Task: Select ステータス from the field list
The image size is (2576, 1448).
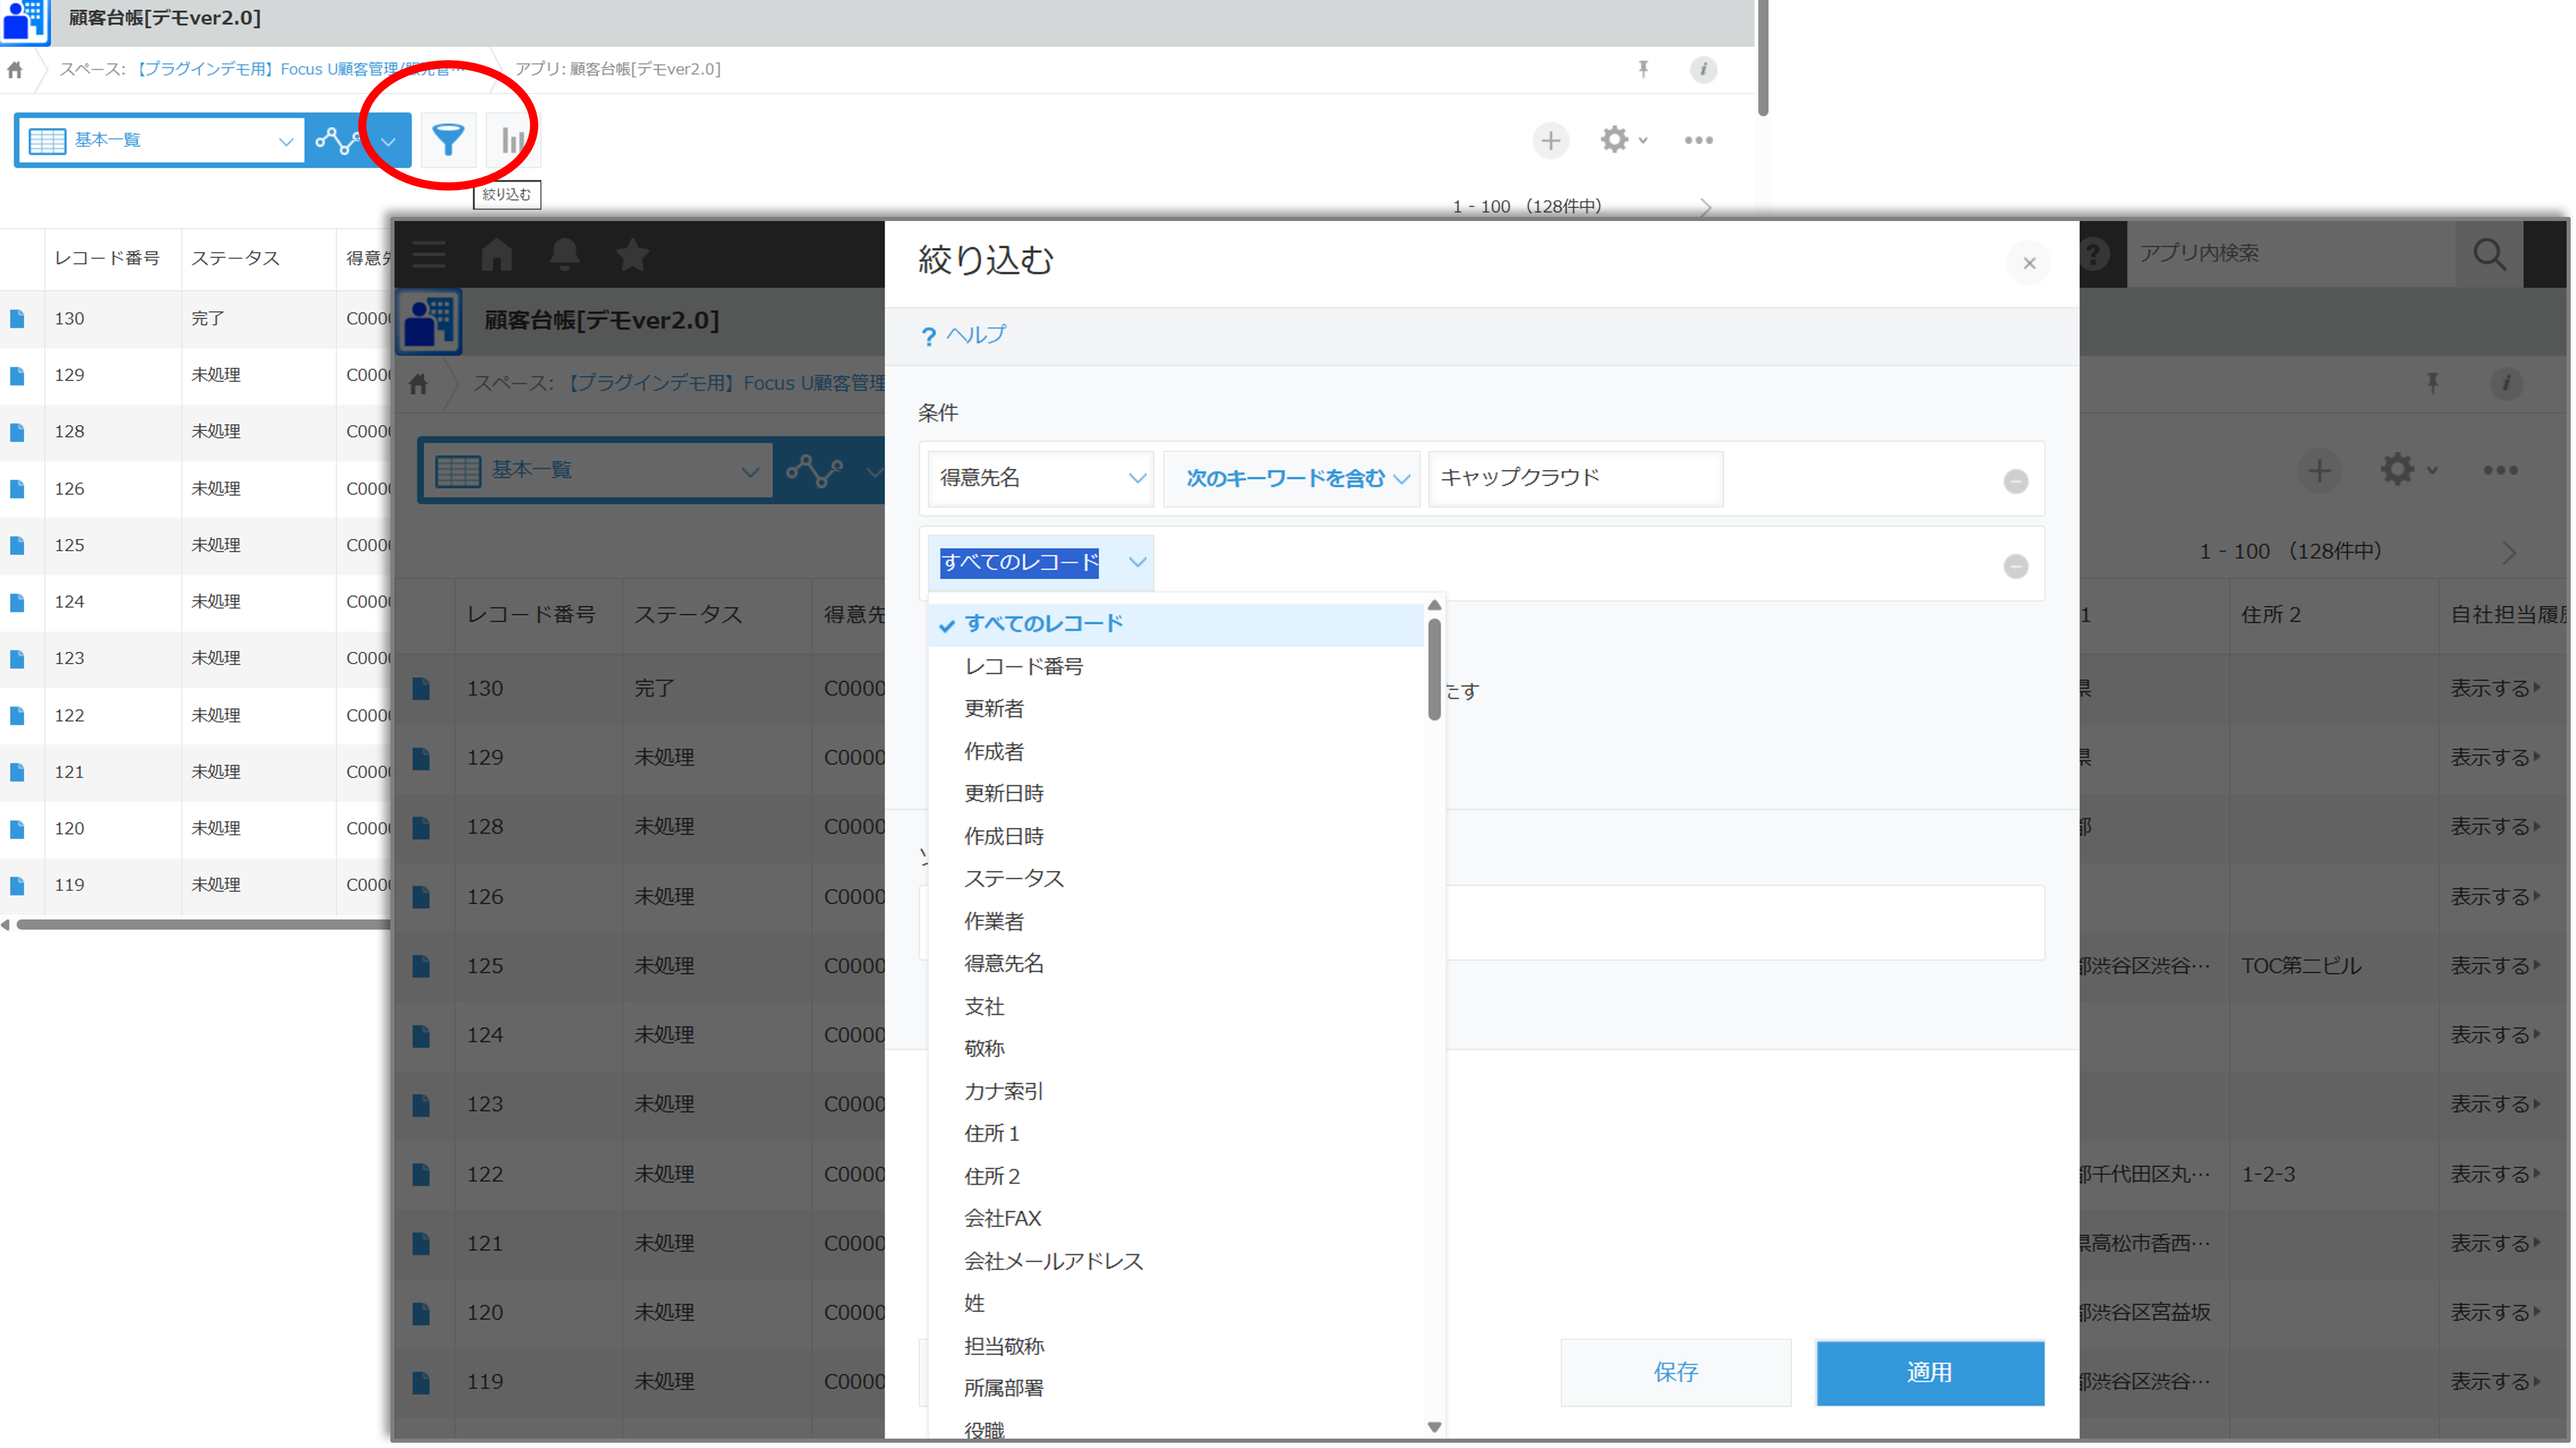Action: tap(1013, 878)
